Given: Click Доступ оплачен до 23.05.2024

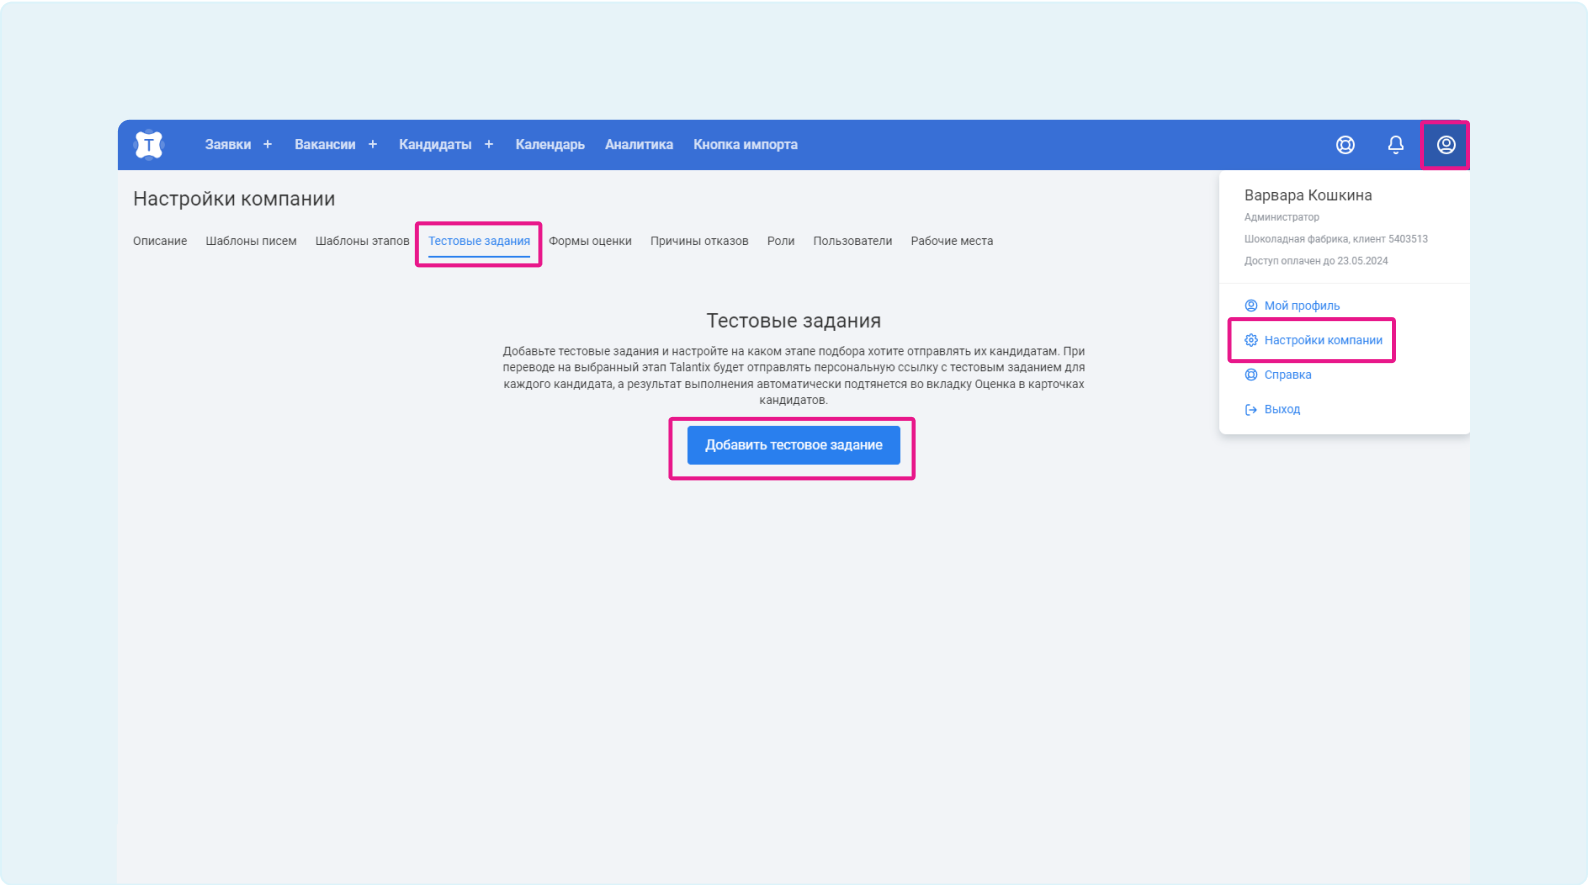Looking at the screenshot, I should coord(1316,261).
